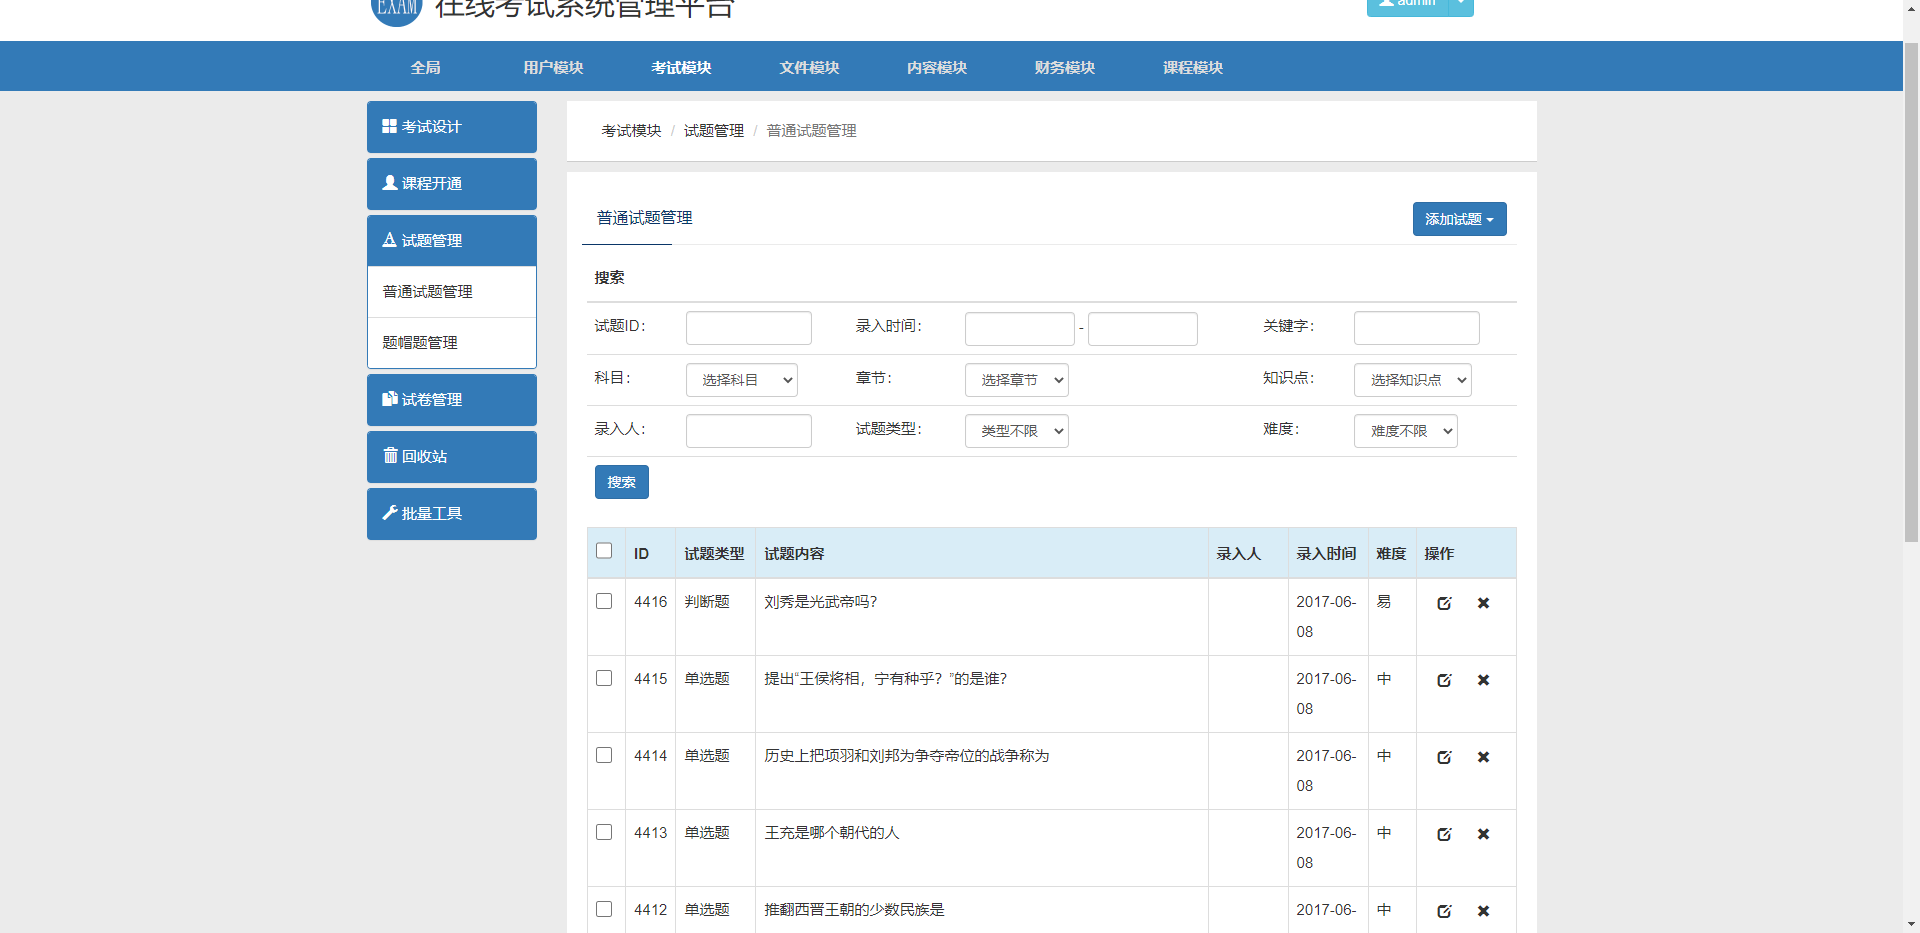Check the box for question 4415
Viewport: 1920px width, 933px height.
click(x=604, y=678)
